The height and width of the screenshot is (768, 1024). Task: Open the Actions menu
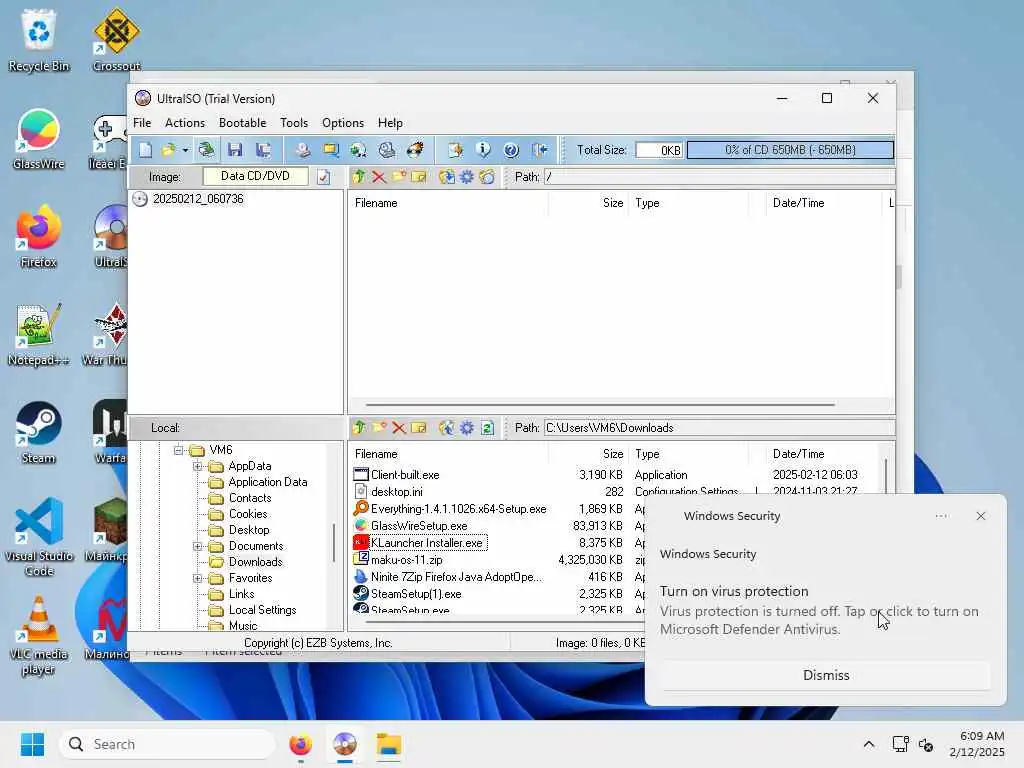pyautogui.click(x=185, y=123)
